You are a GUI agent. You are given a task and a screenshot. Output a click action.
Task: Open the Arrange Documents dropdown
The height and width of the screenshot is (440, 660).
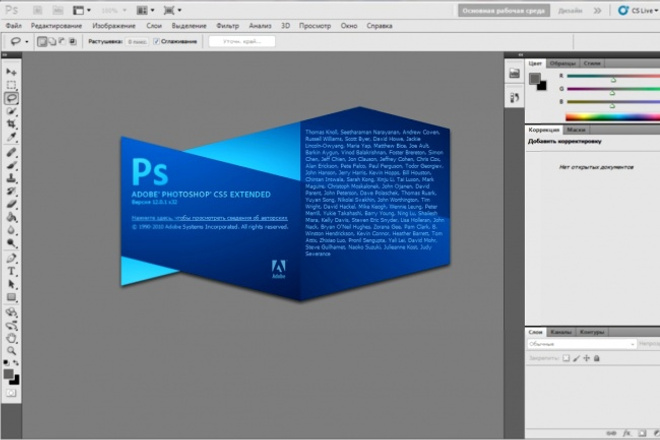[x=146, y=10]
